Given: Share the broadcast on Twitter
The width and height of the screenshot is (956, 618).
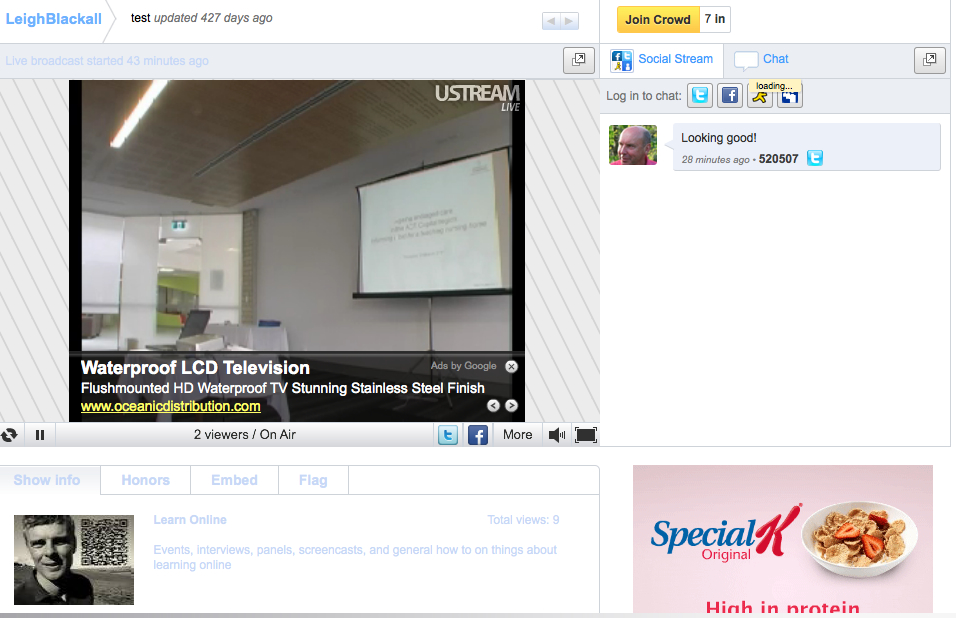Looking at the screenshot, I should tap(448, 435).
